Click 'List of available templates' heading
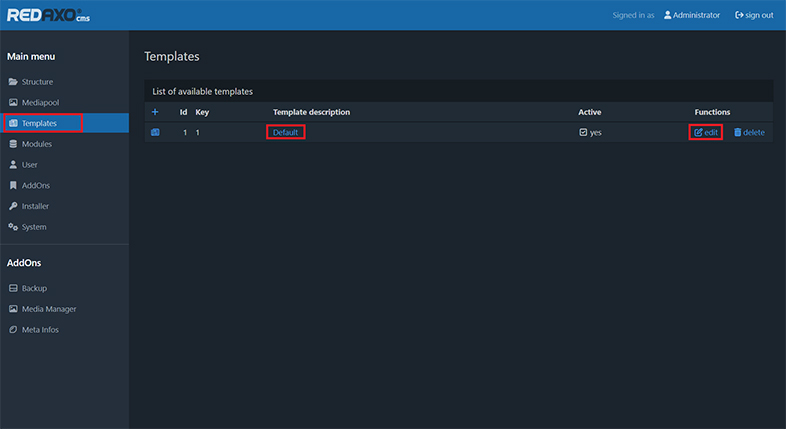The width and height of the screenshot is (786, 429). [x=203, y=91]
